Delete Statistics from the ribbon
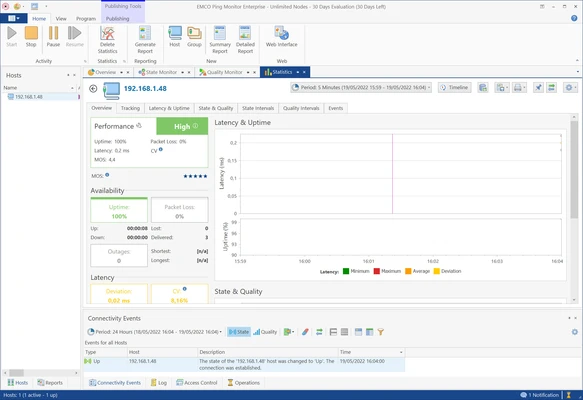This screenshot has width=583, height=400. 107,40
